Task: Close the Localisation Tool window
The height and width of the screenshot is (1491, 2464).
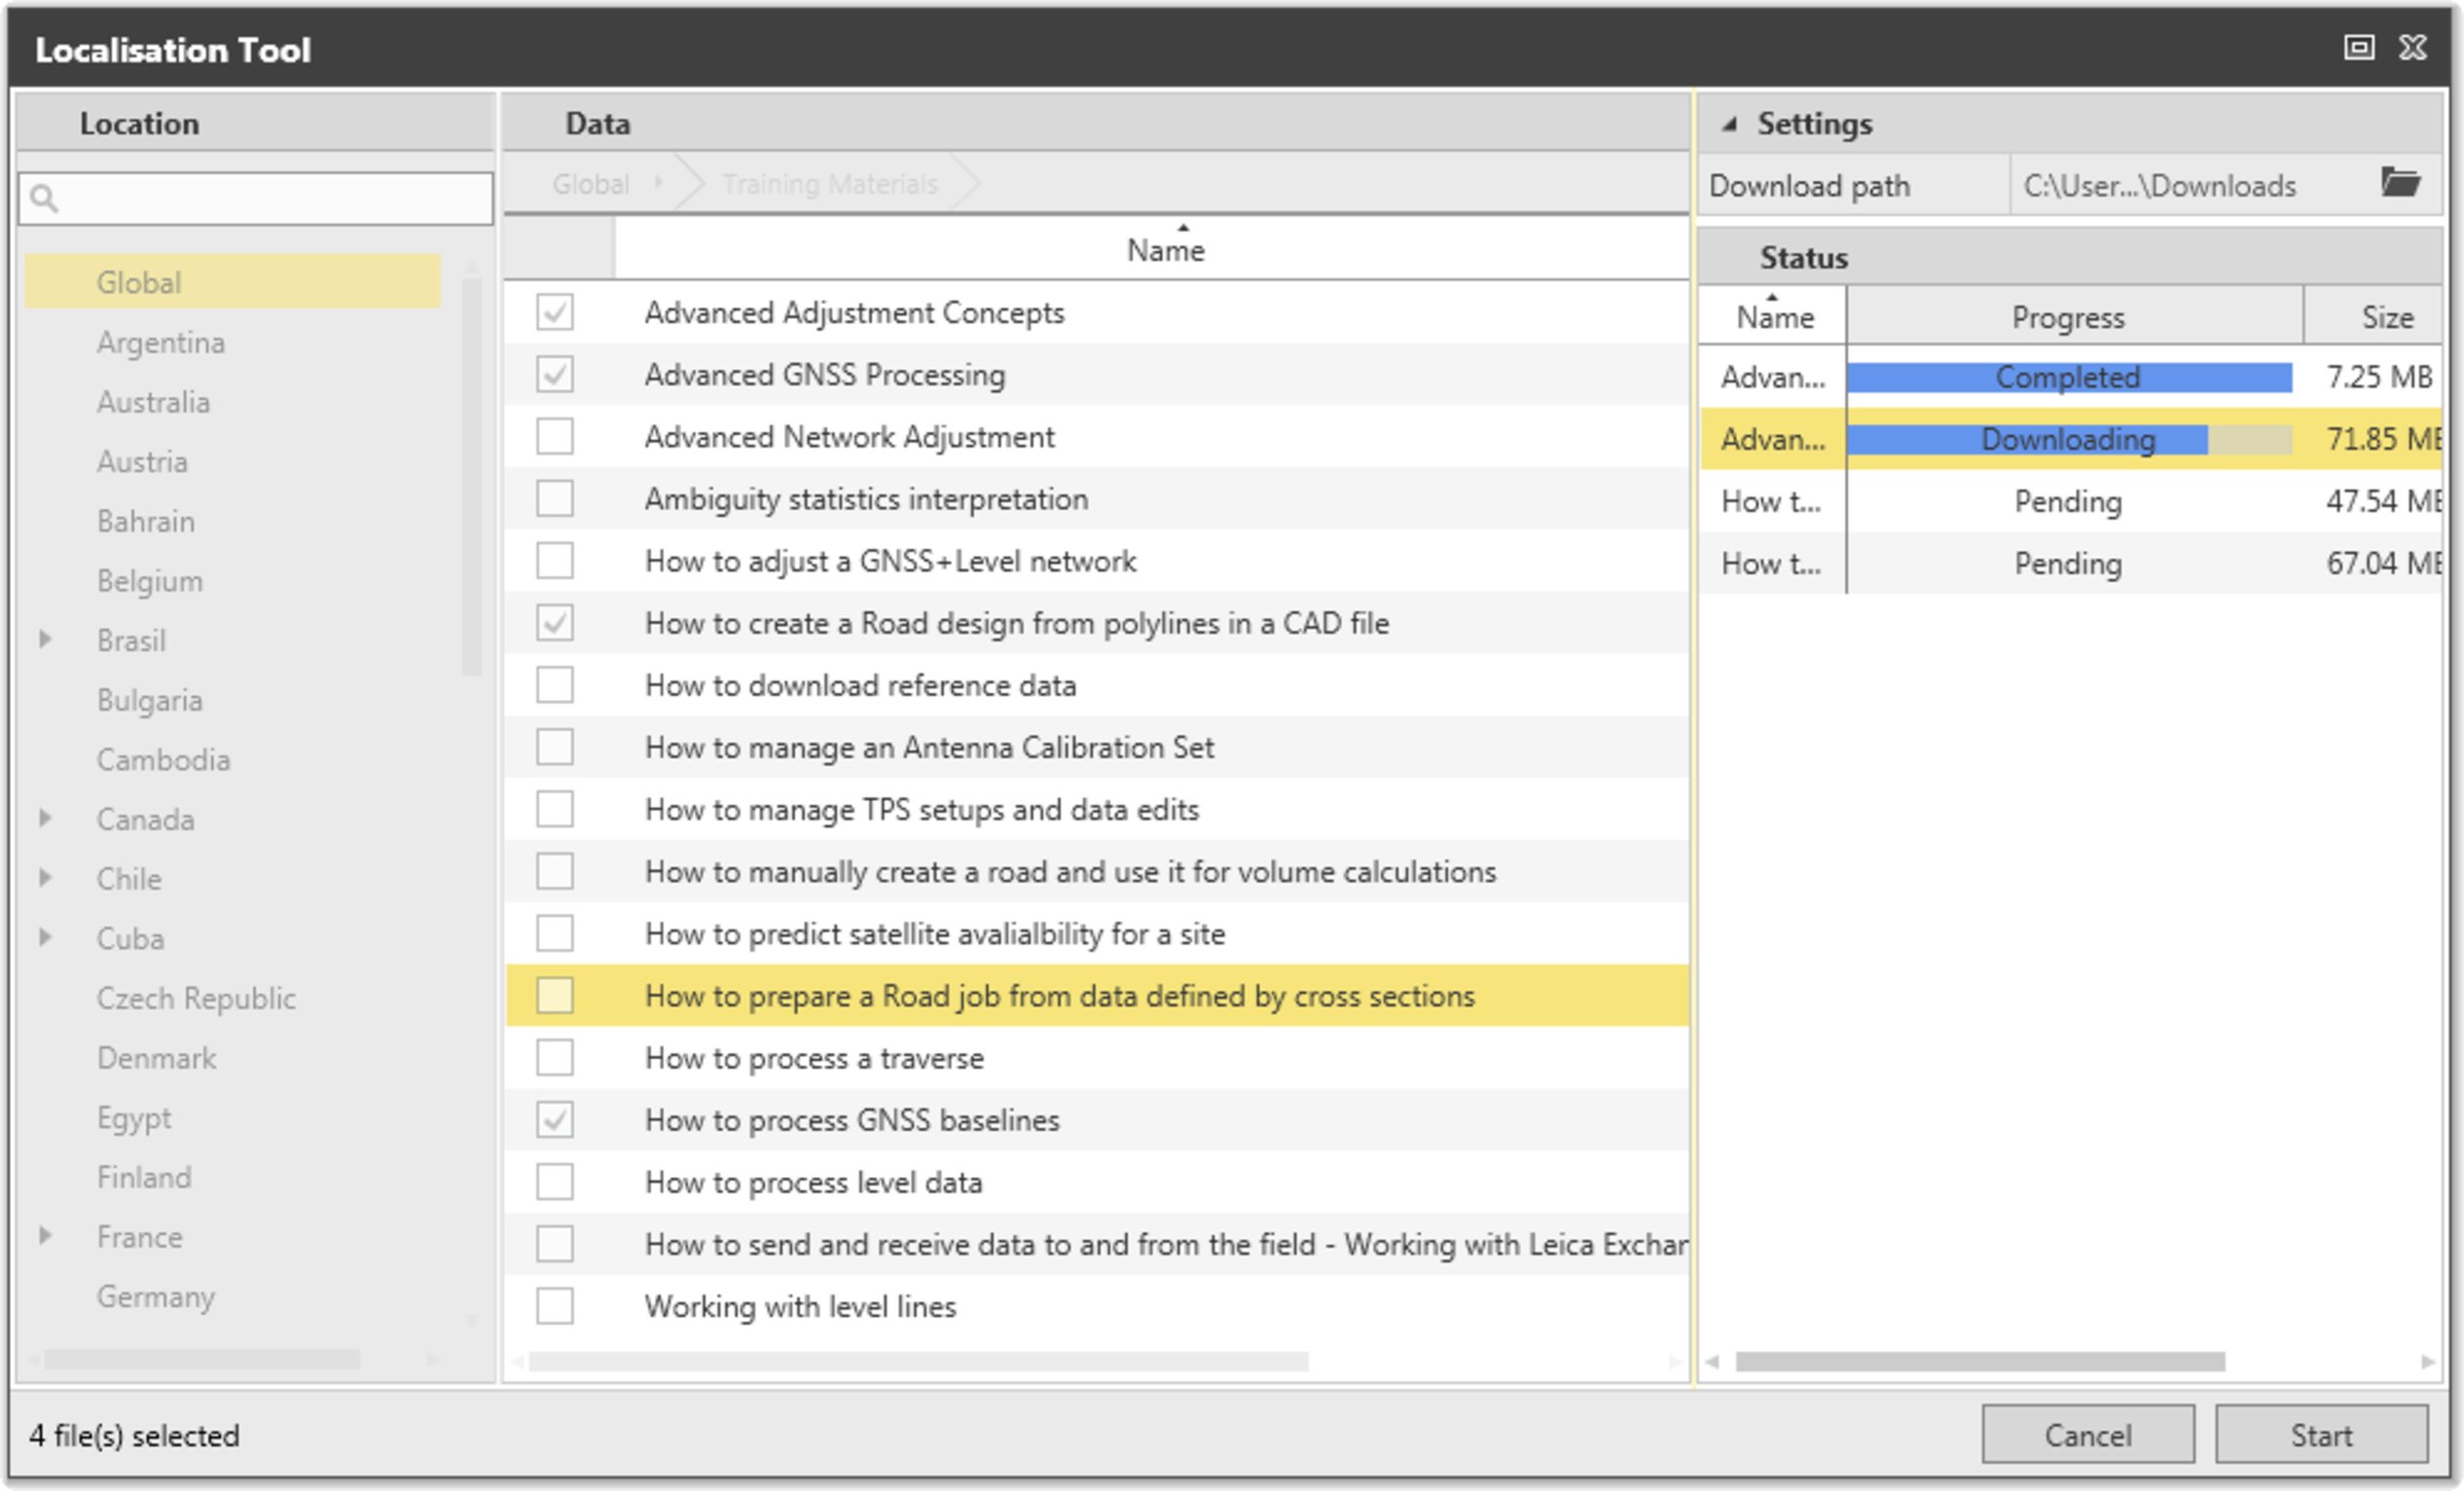Action: click(2413, 47)
